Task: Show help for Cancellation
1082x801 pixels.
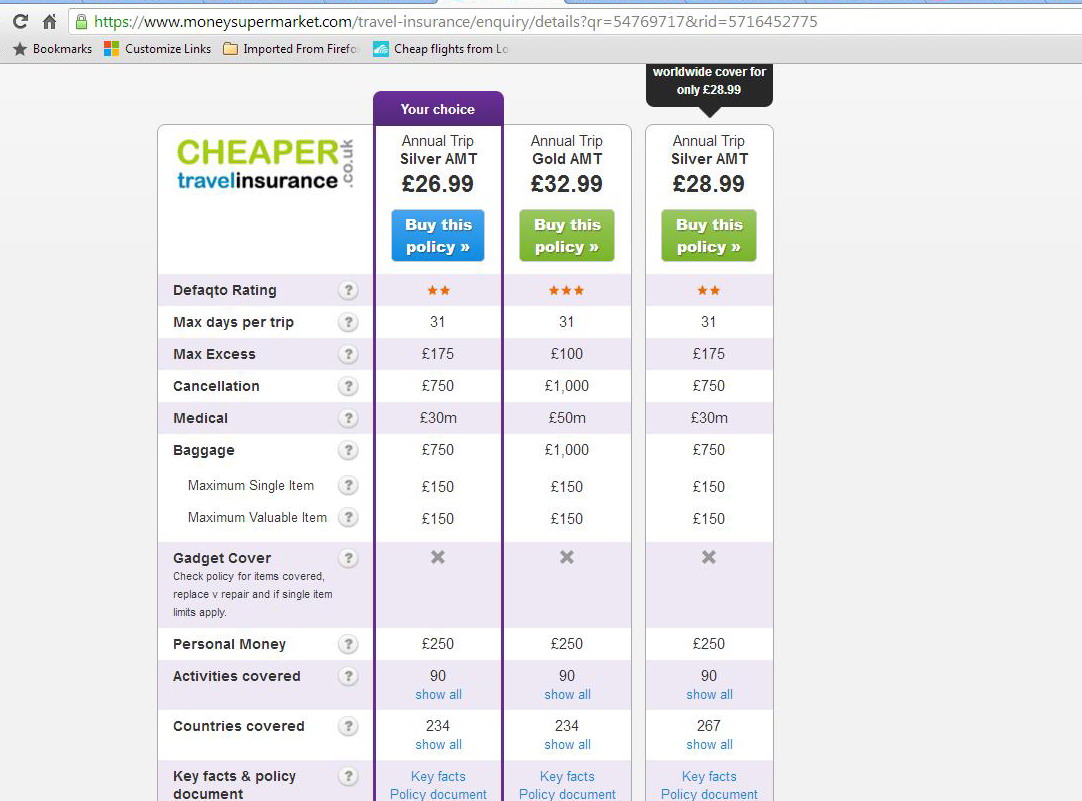Action: [x=348, y=386]
